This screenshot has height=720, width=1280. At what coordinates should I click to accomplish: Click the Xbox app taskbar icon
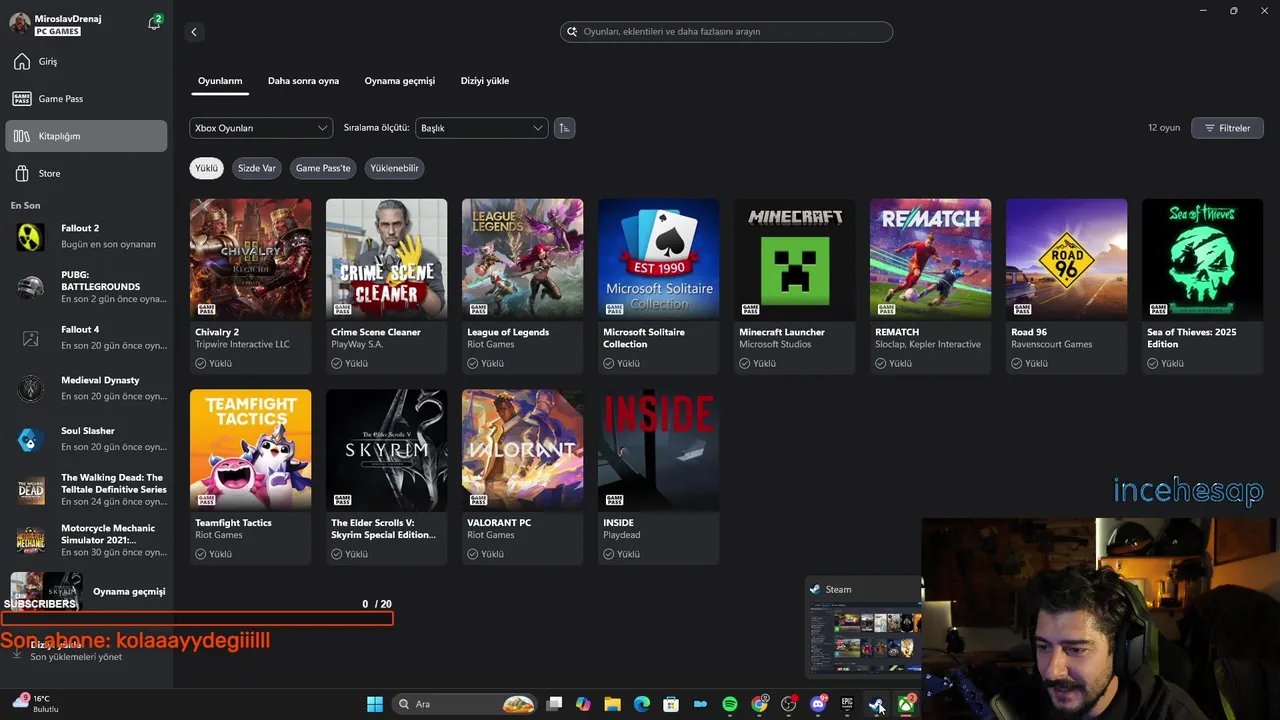click(906, 704)
